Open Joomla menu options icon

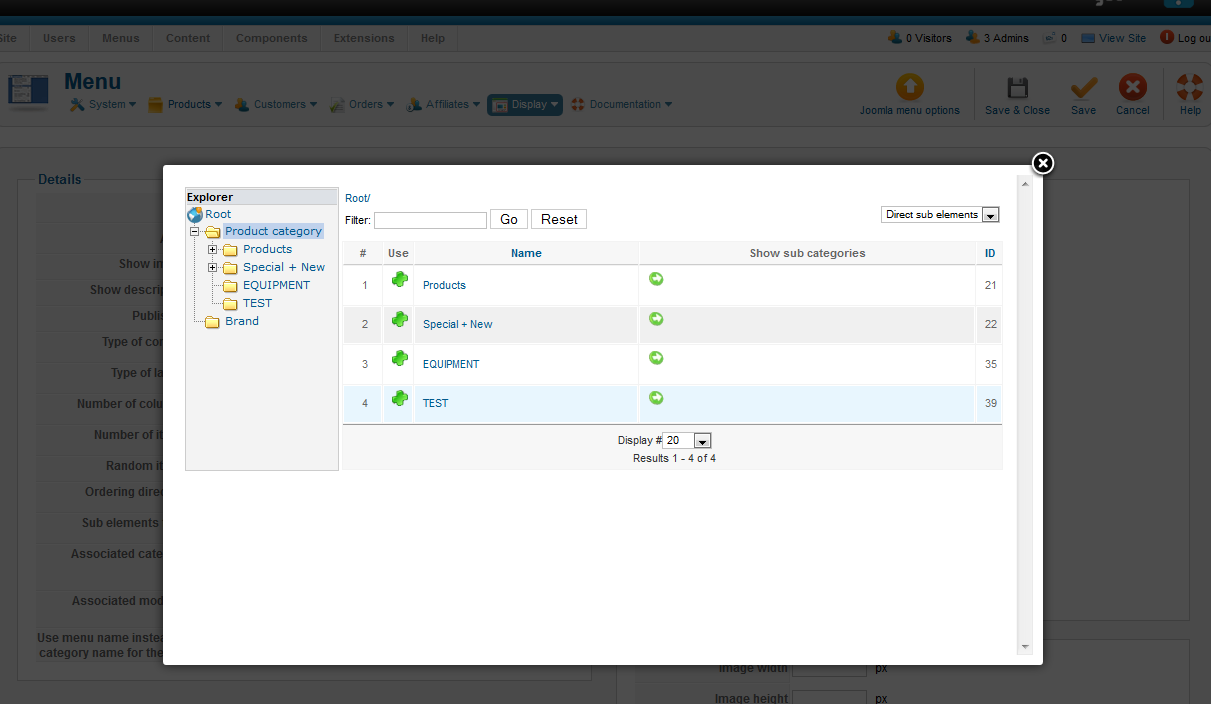coord(909,87)
